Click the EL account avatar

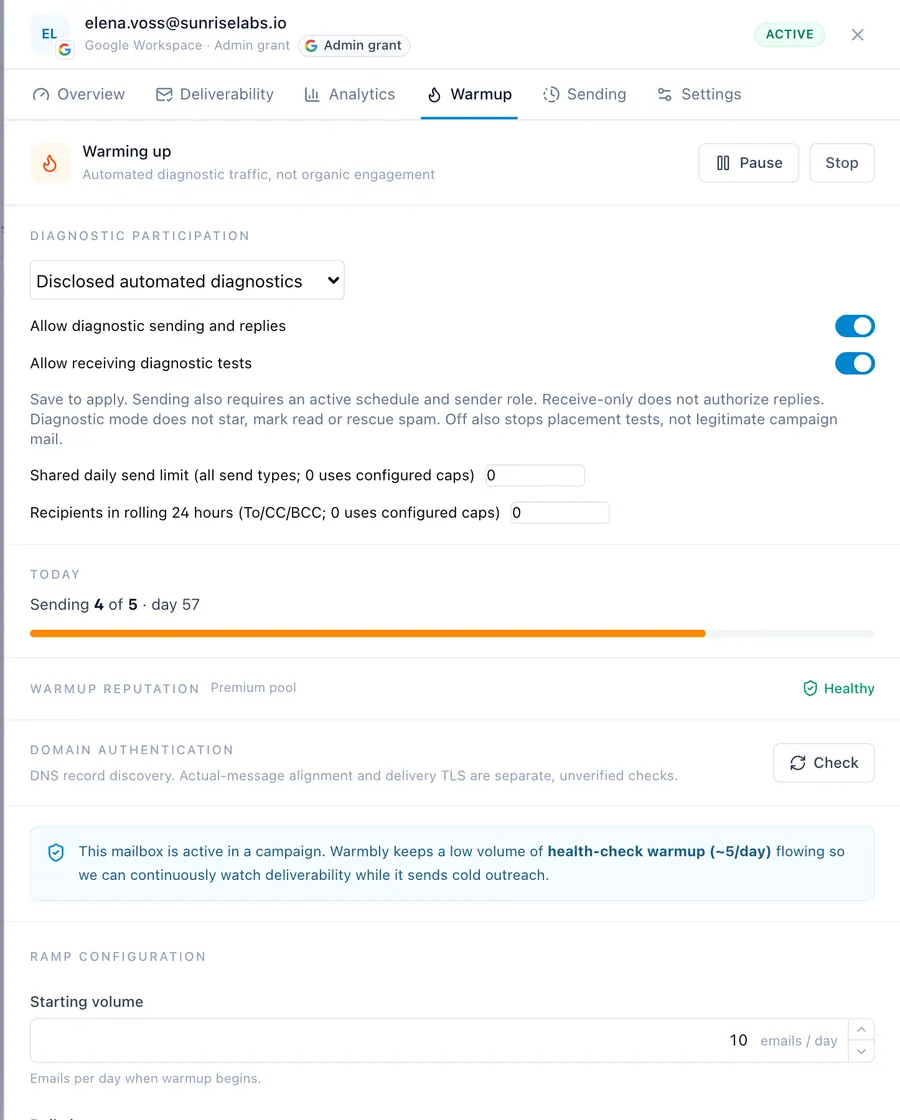click(49, 34)
